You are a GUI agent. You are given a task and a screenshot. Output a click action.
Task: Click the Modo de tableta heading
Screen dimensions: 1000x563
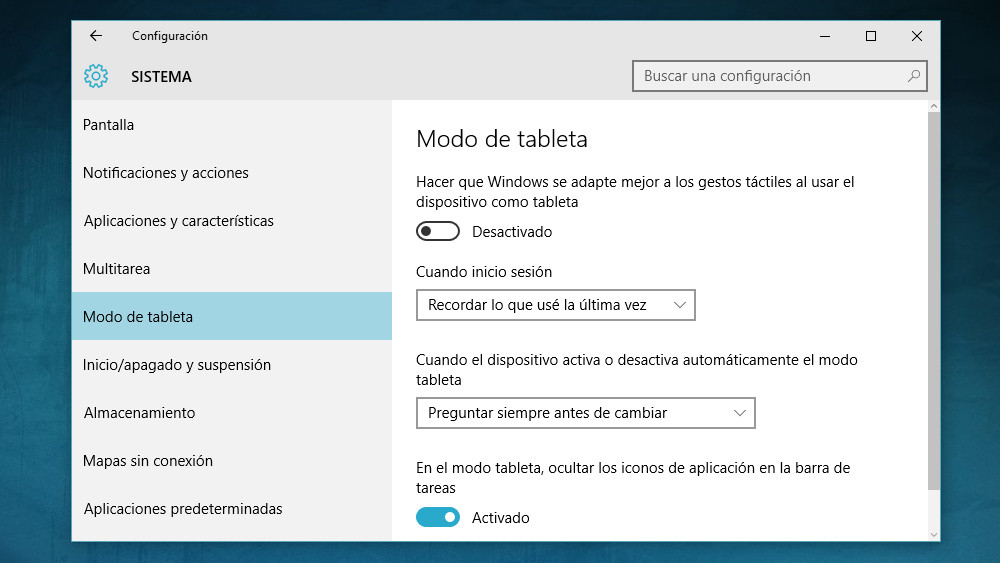coord(502,139)
